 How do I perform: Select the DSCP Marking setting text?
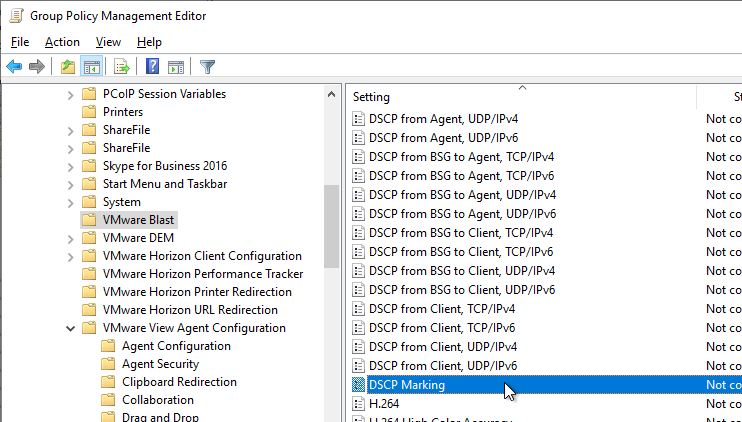(406, 385)
